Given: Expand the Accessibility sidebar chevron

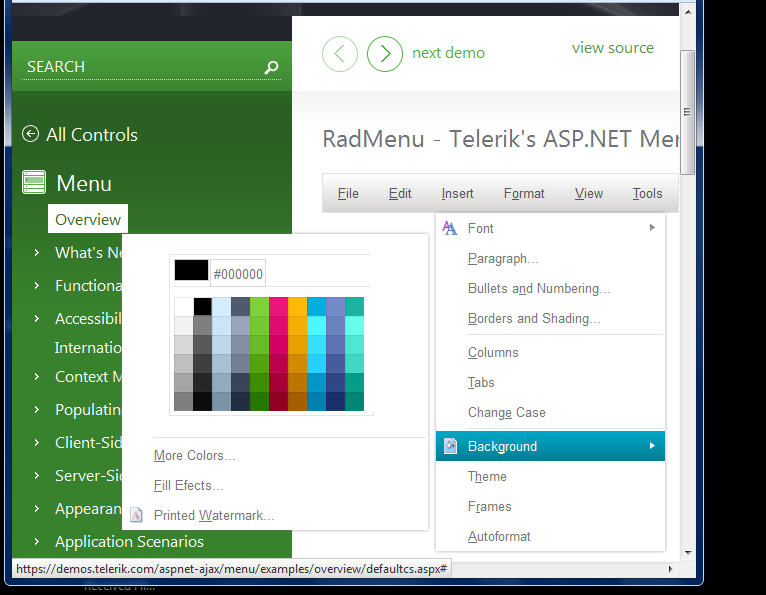Looking at the screenshot, I should click(37, 319).
